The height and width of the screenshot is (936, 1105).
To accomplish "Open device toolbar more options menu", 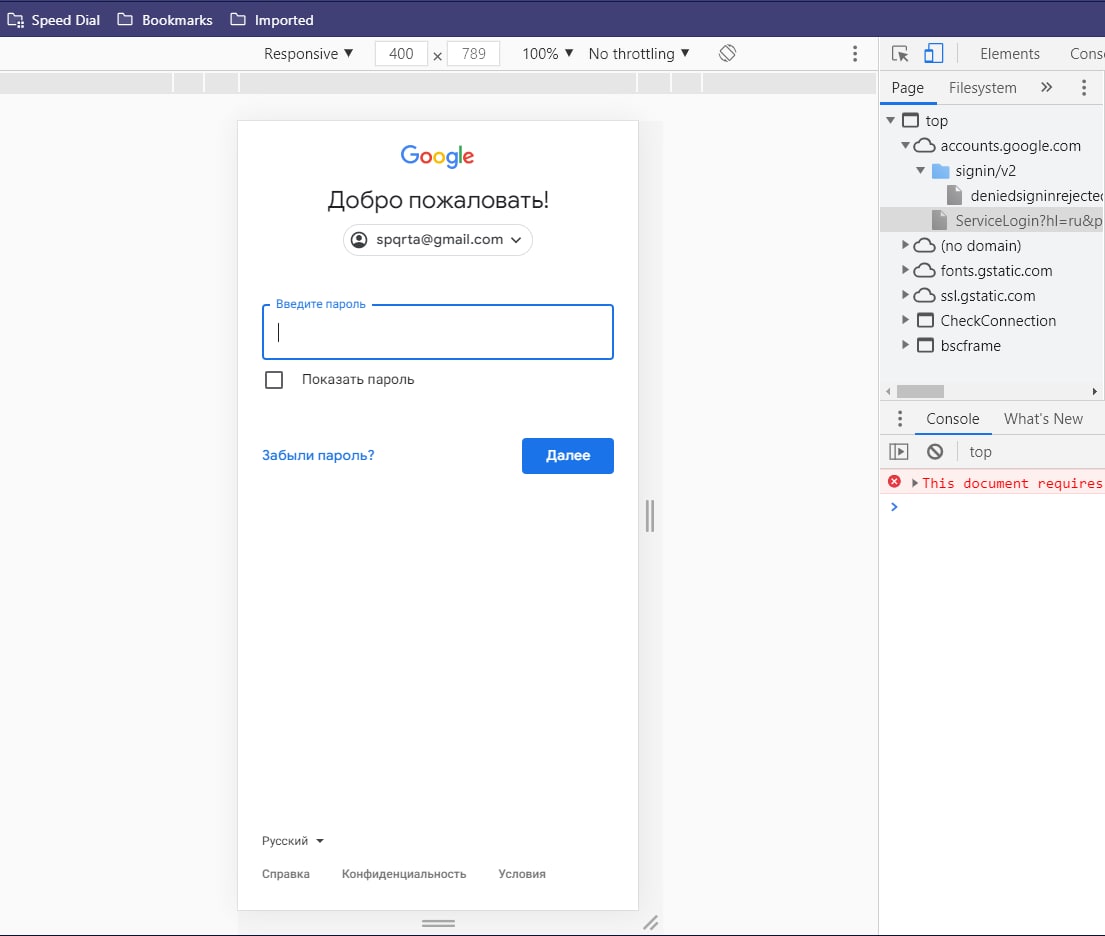I will click(855, 54).
